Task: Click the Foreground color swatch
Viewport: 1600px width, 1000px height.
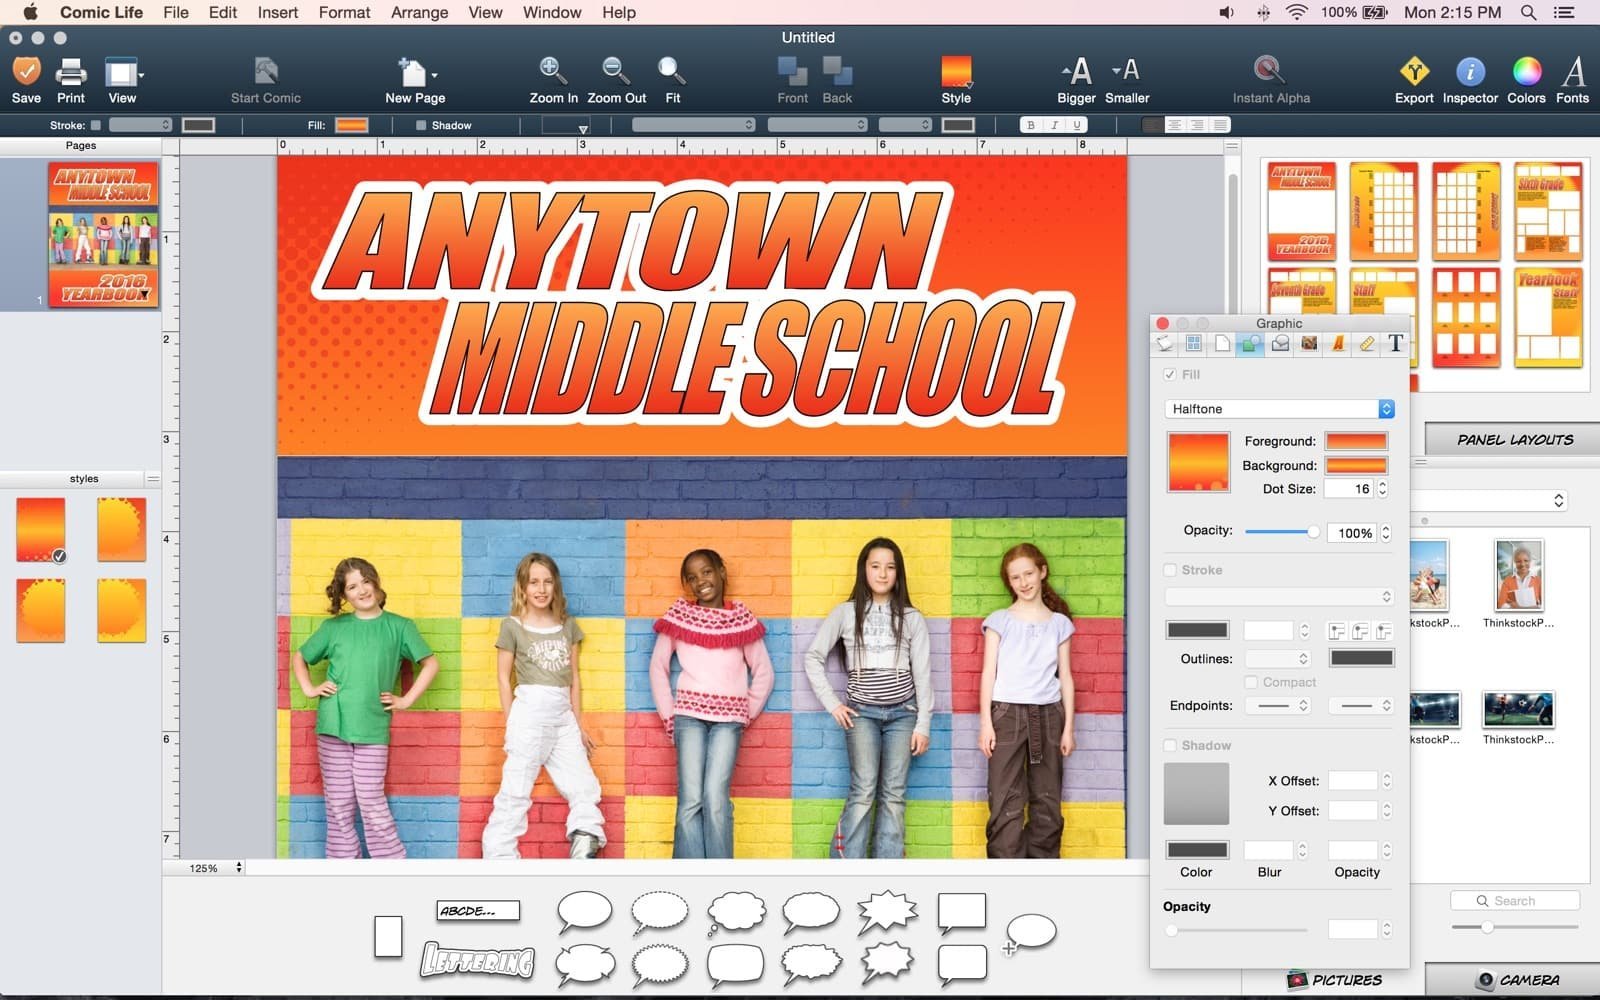Action: 1355,441
